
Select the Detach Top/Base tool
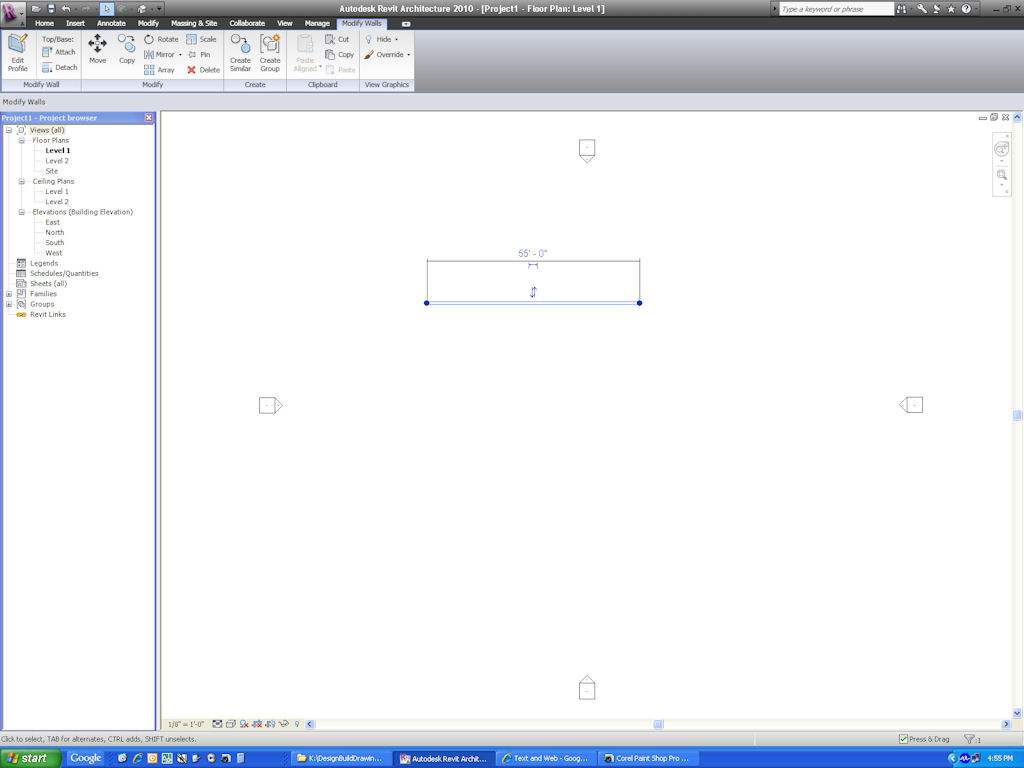[x=59, y=67]
